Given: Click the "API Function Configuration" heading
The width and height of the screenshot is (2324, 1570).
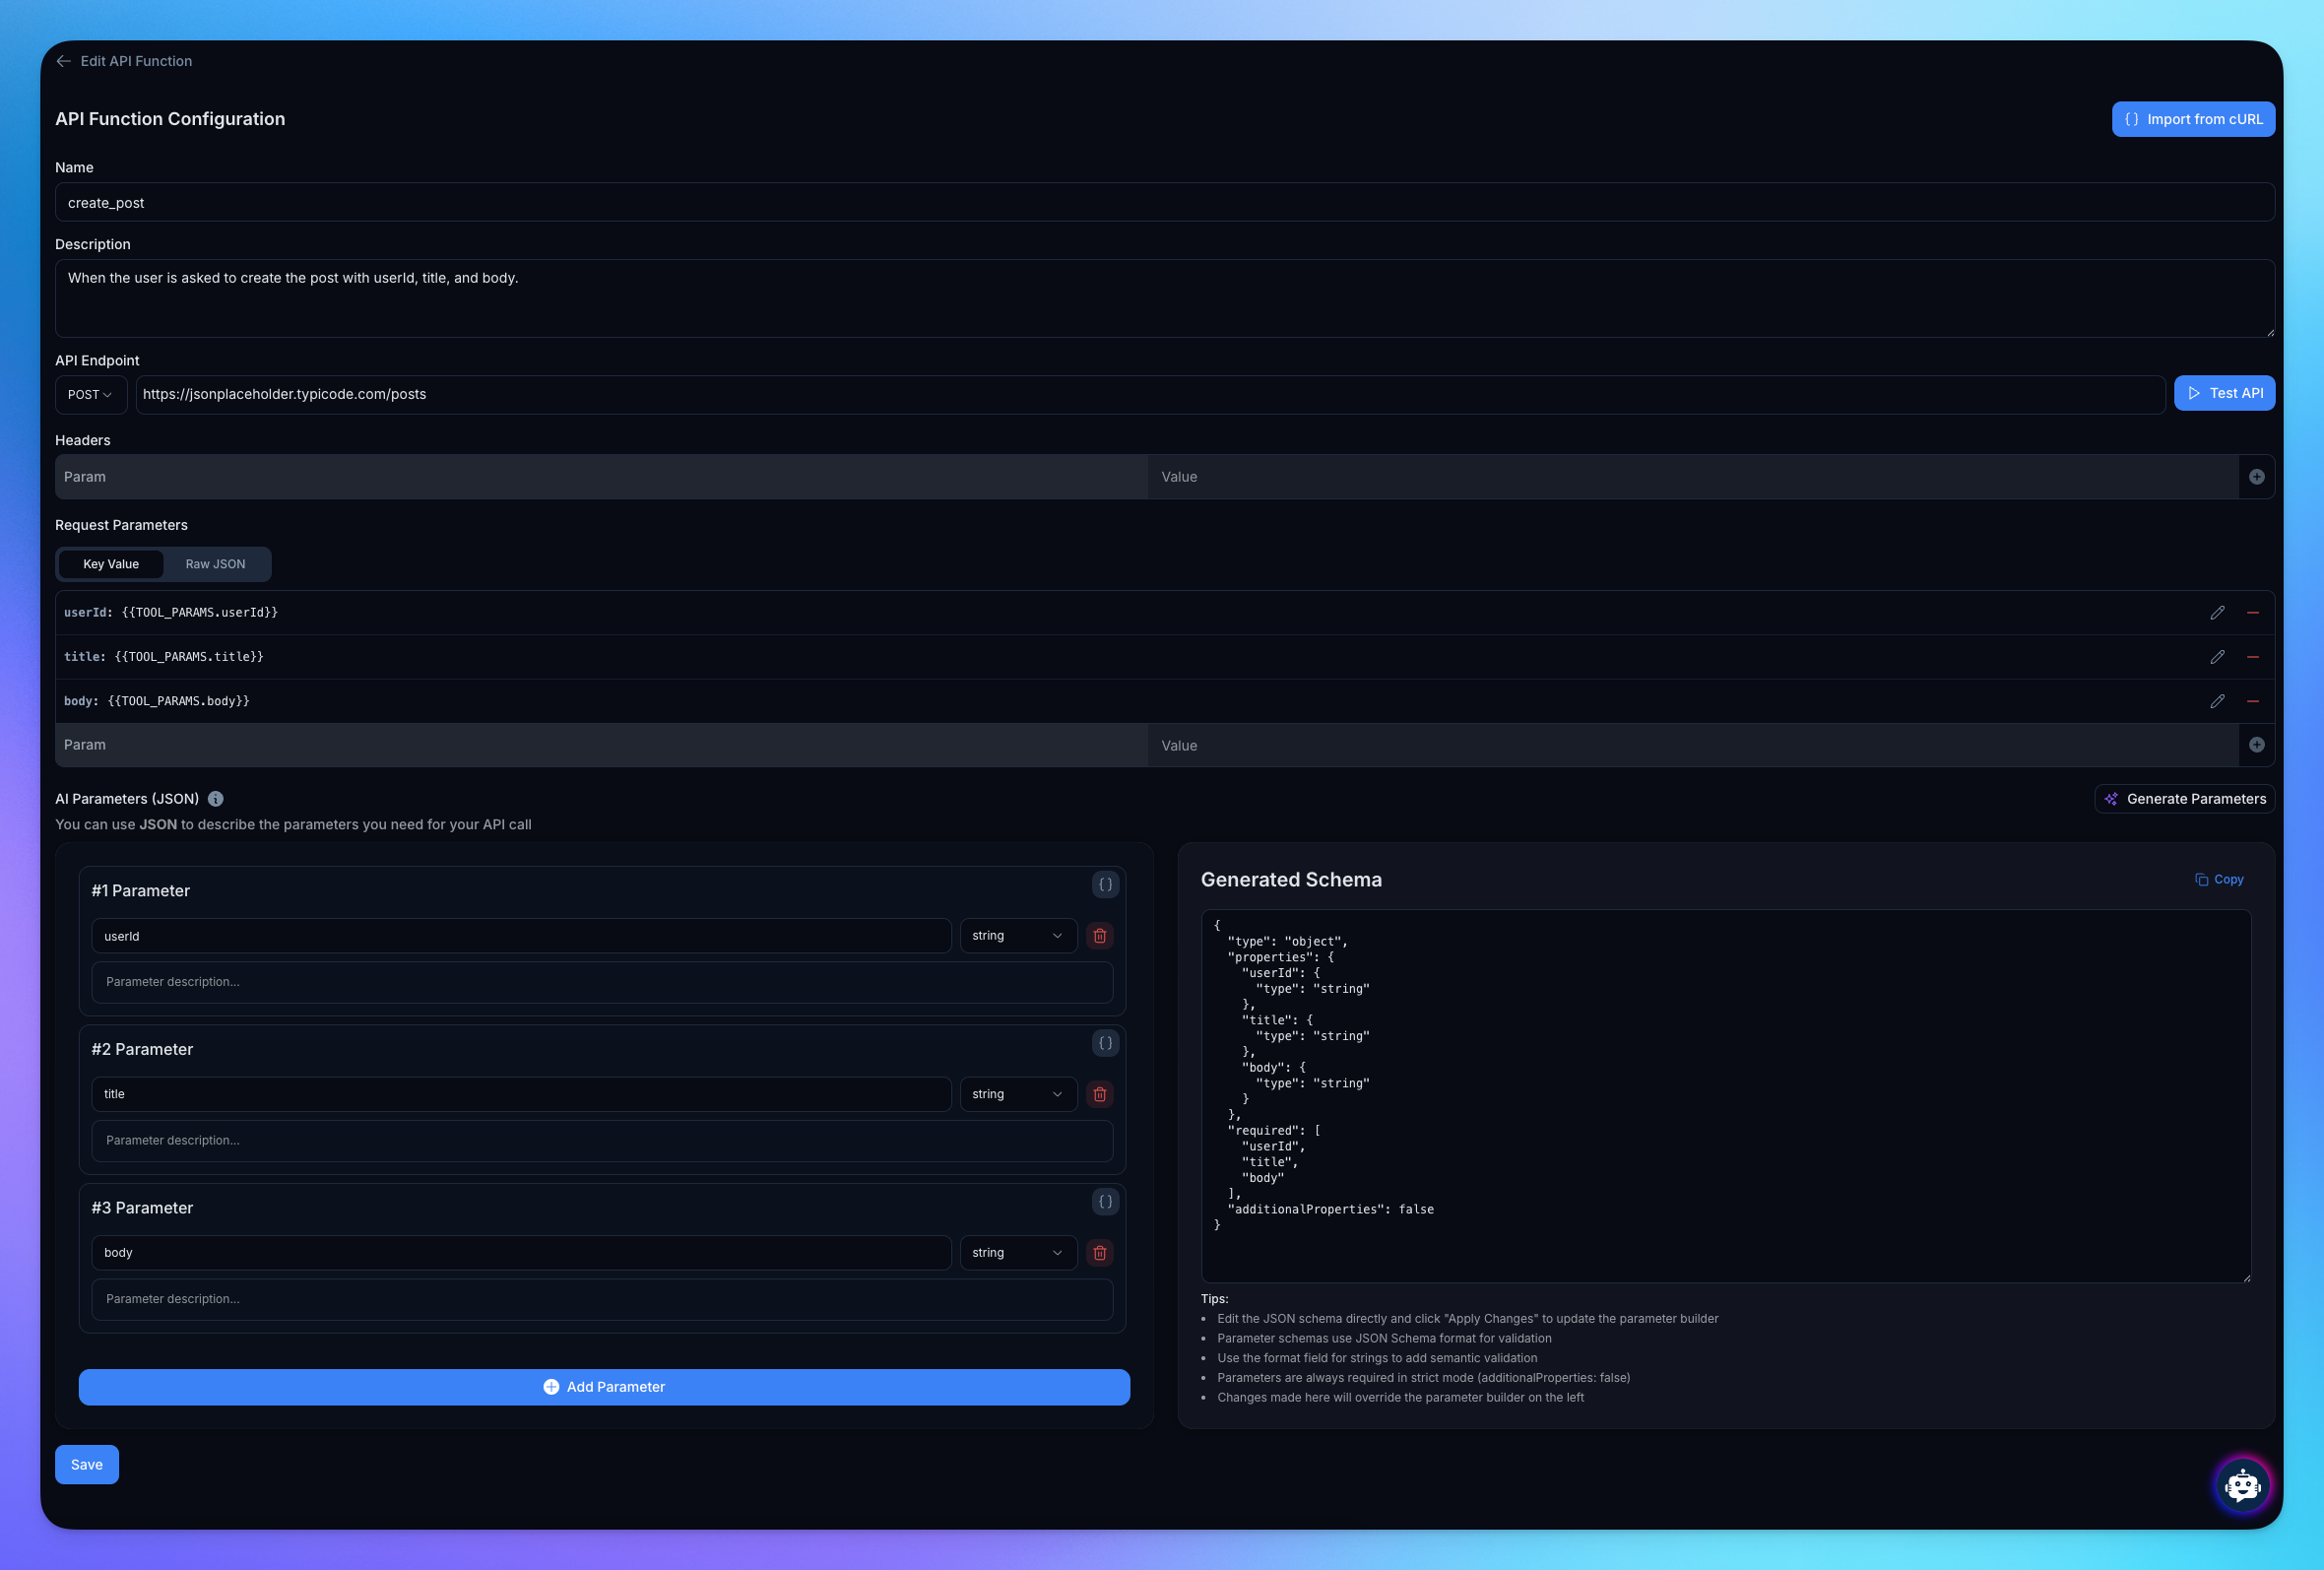Looking at the screenshot, I should [170, 119].
